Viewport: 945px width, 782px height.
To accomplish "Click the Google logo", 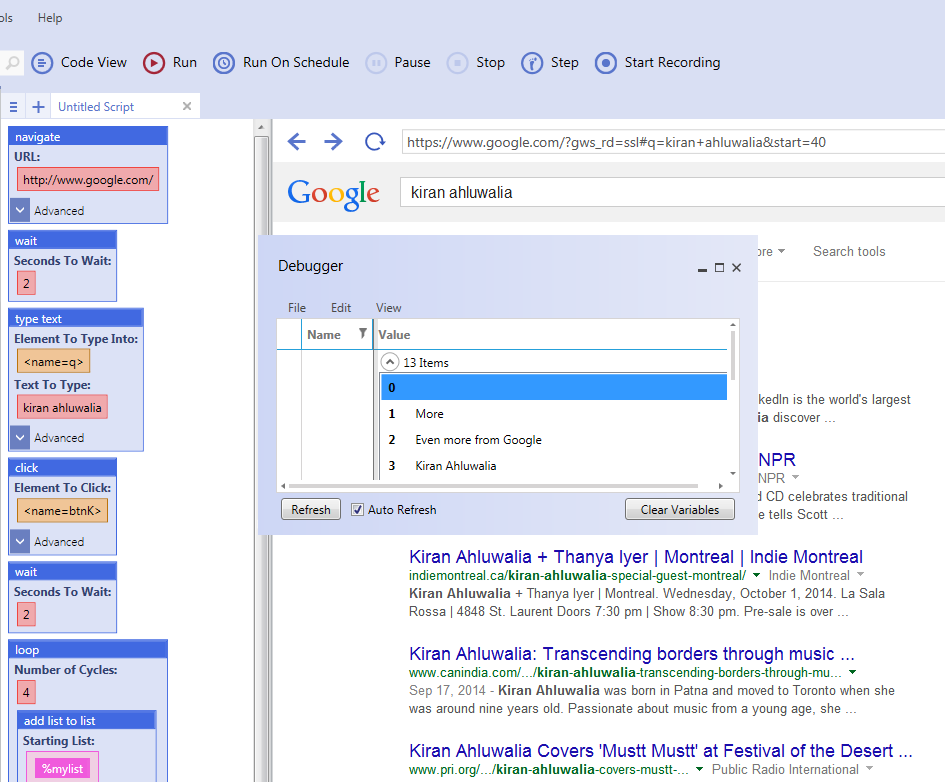I will [x=333, y=194].
